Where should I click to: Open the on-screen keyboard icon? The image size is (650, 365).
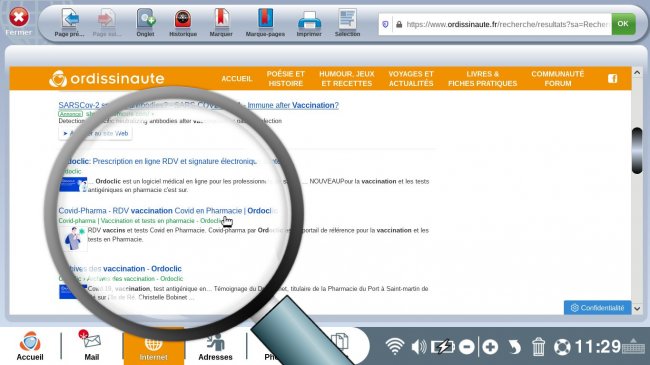633,346
